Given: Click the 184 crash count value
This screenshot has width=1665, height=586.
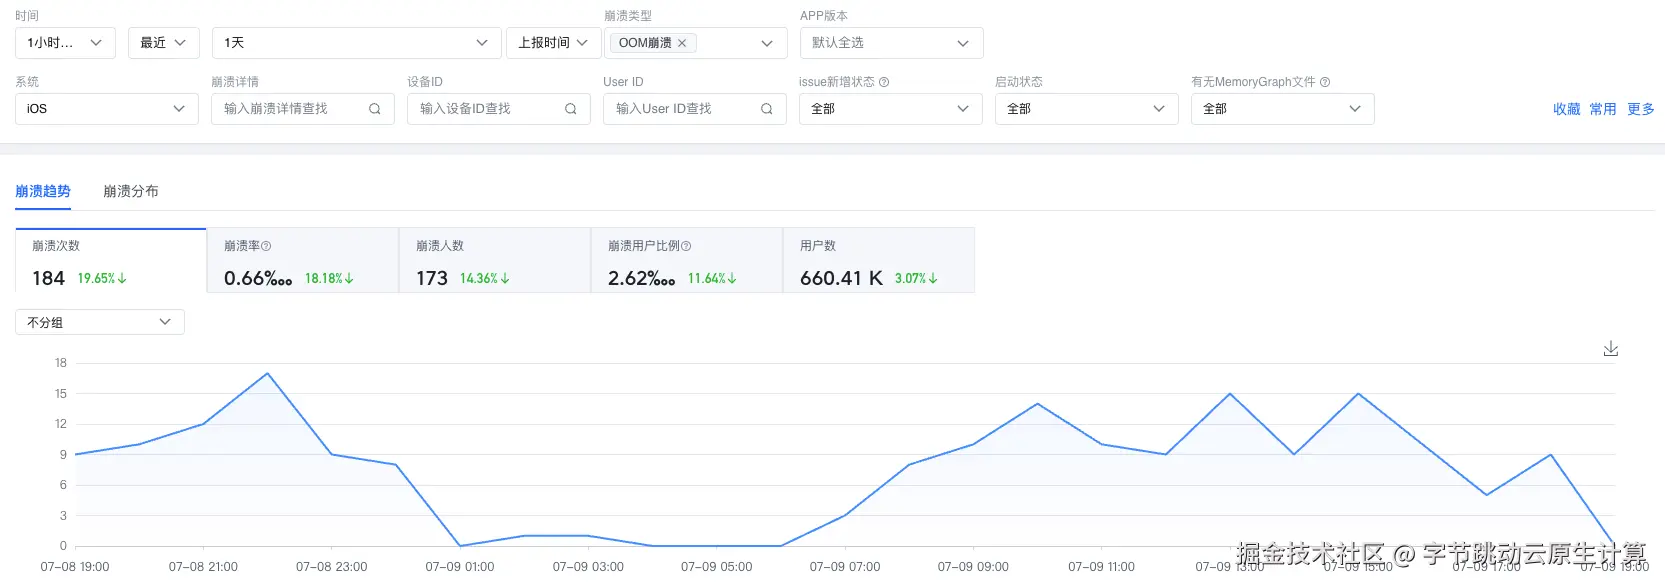Looking at the screenshot, I should (48, 278).
